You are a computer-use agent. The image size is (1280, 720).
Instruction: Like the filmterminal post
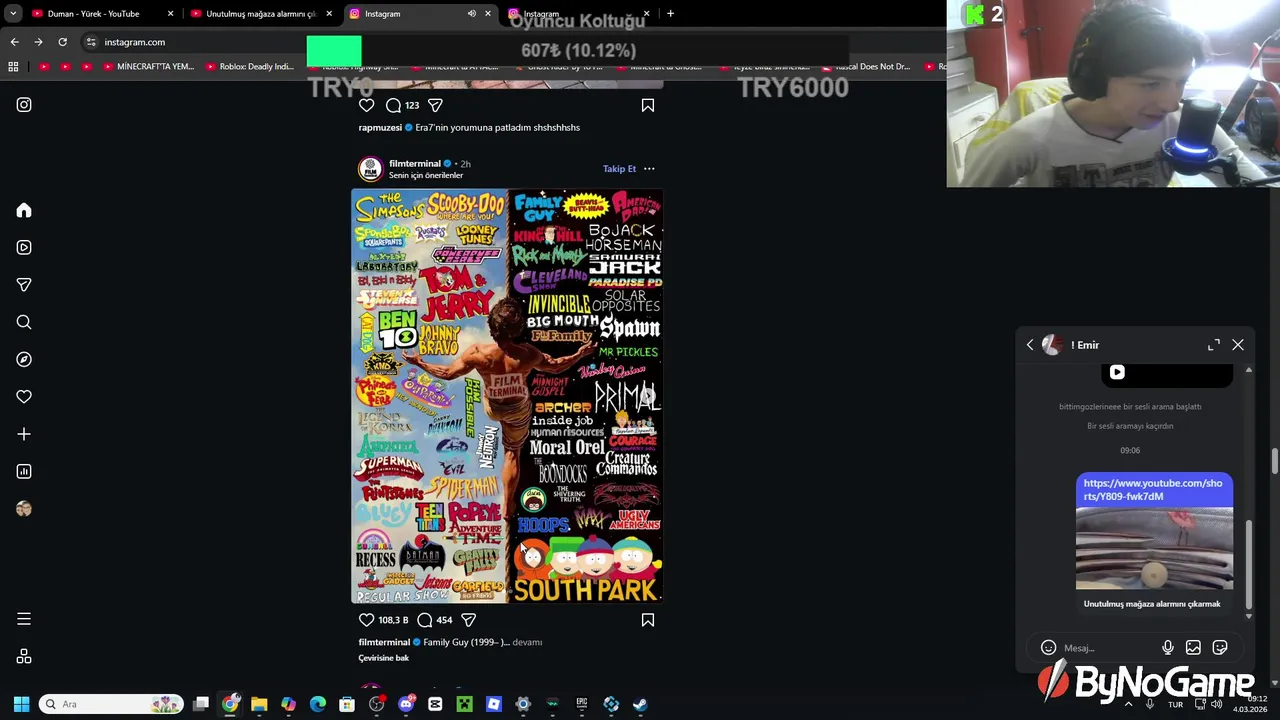[x=366, y=620]
